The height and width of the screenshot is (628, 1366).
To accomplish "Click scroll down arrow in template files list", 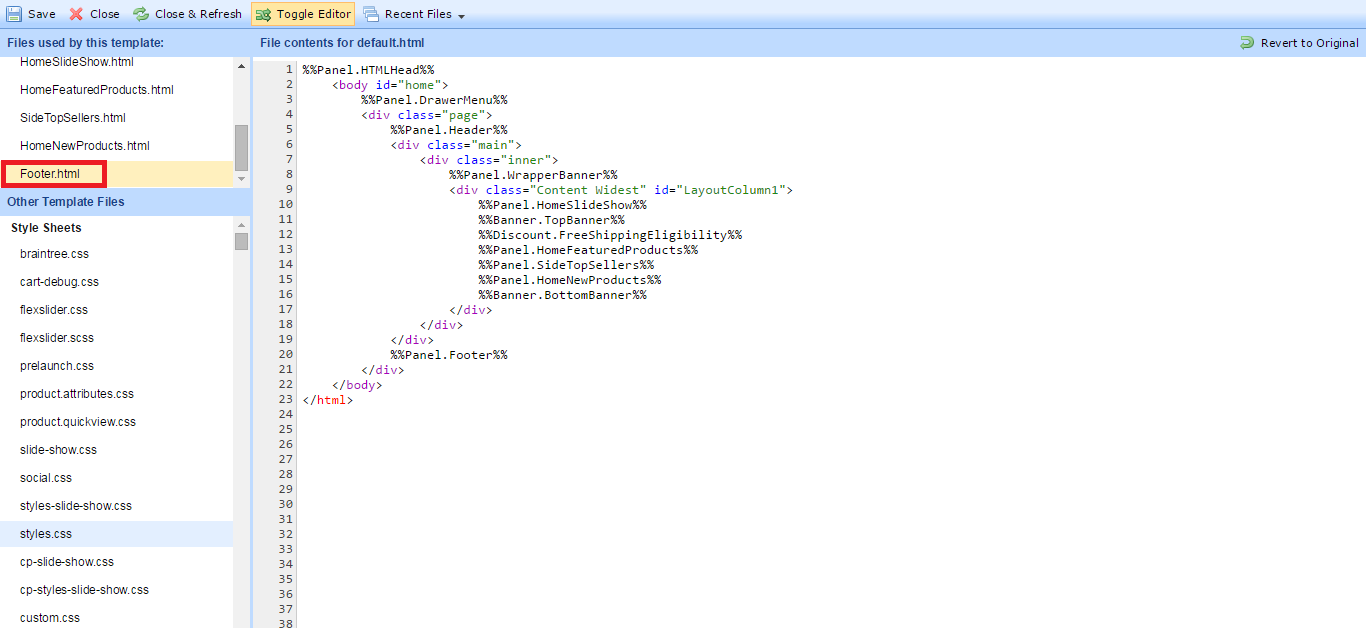I will point(241,179).
